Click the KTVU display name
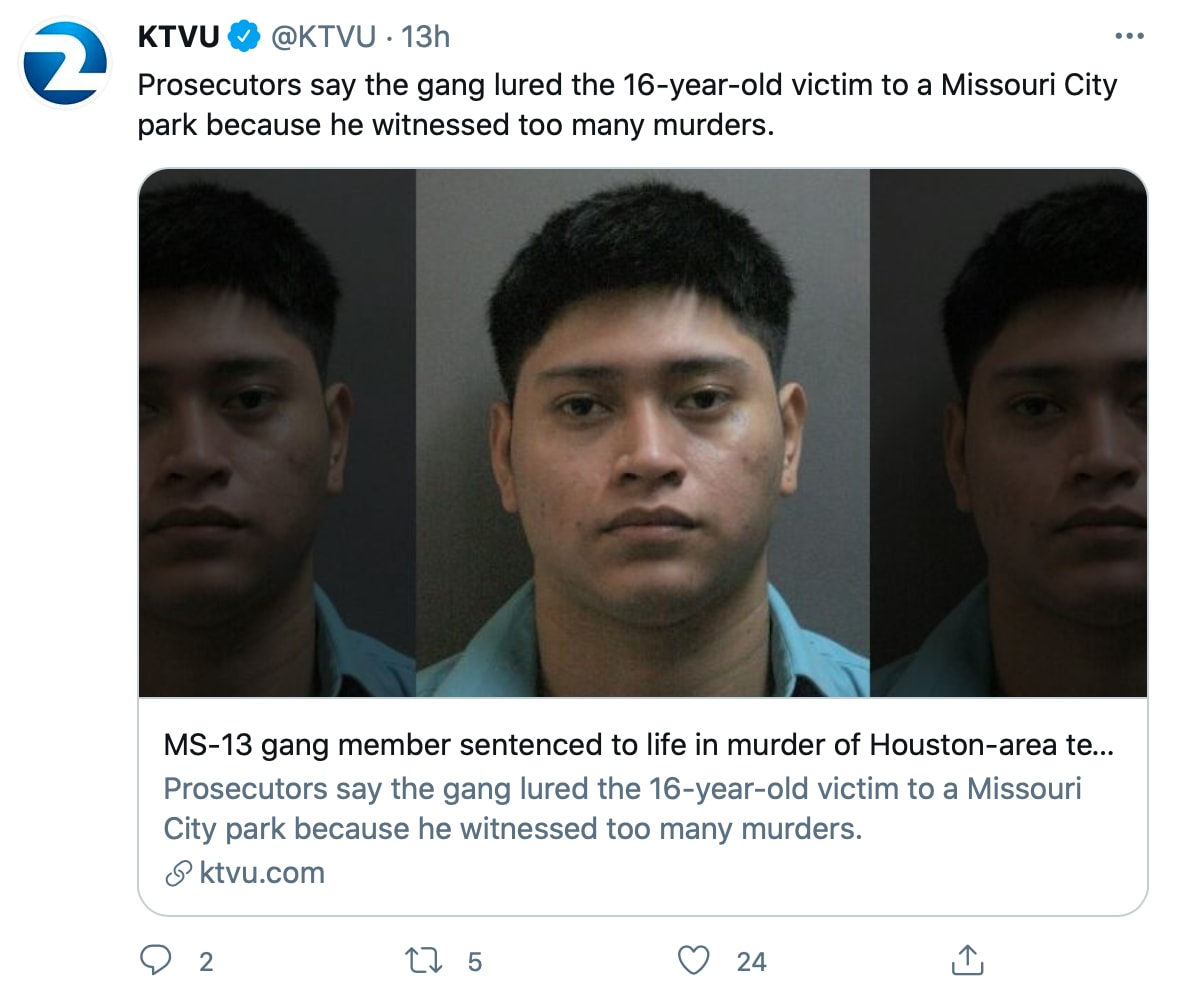 coord(178,37)
